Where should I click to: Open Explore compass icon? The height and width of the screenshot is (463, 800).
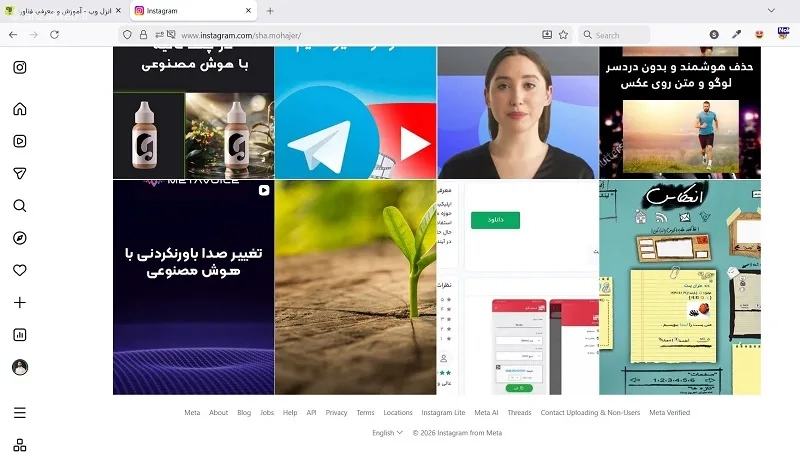(x=20, y=238)
